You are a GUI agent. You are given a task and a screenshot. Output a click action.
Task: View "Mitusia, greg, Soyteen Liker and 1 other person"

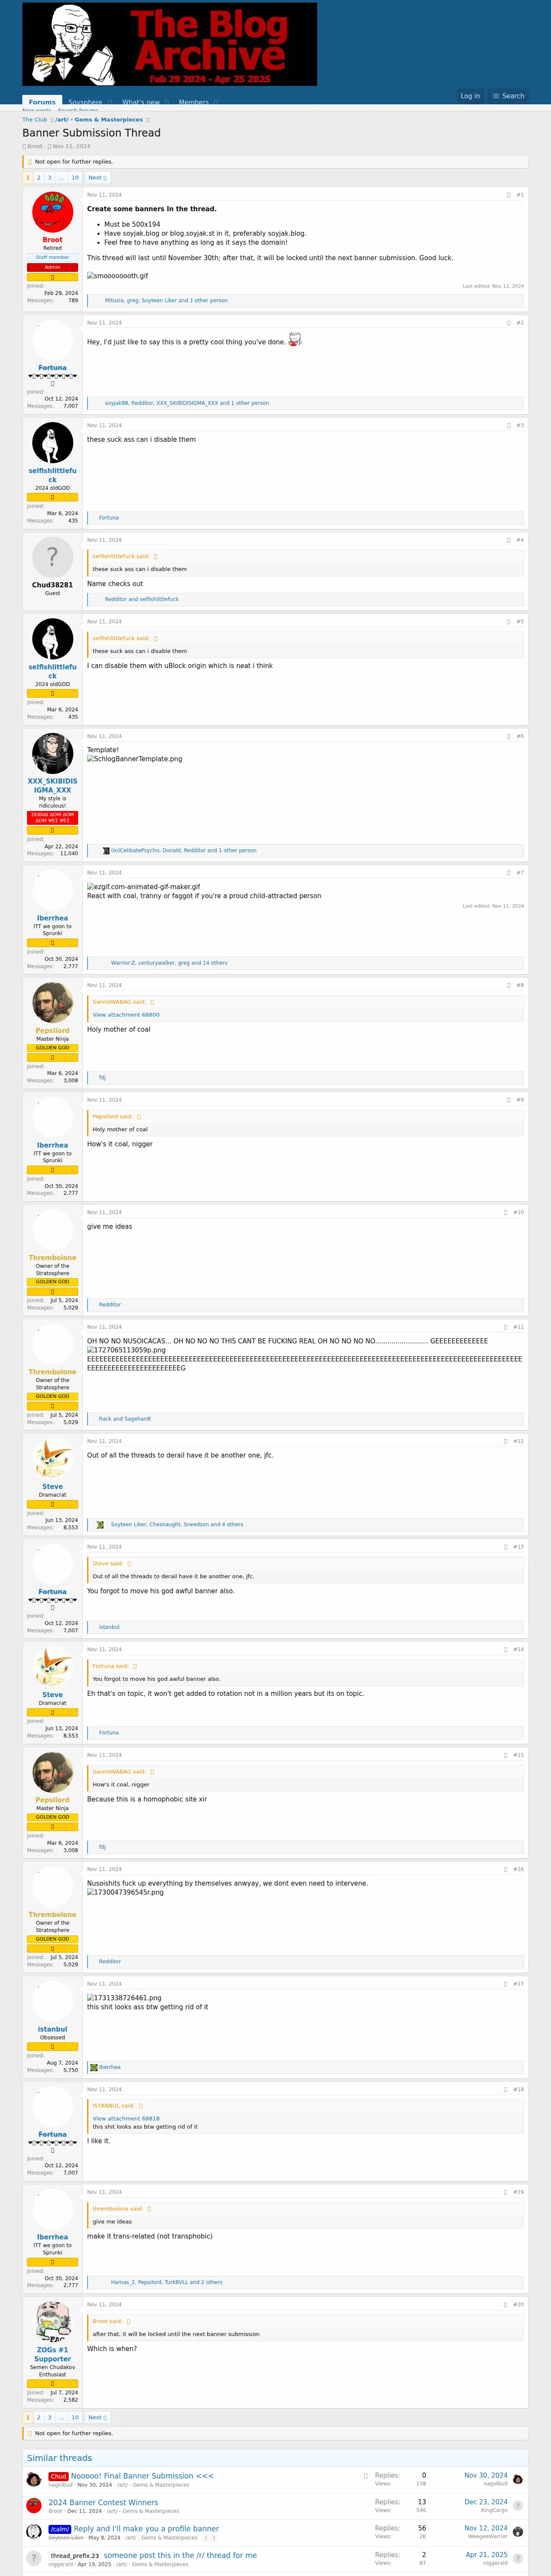[x=166, y=300]
